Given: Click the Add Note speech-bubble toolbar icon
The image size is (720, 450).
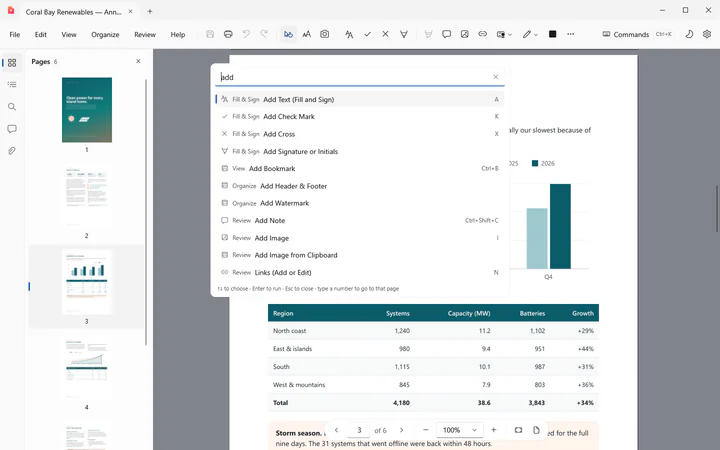Looking at the screenshot, I should 446,34.
